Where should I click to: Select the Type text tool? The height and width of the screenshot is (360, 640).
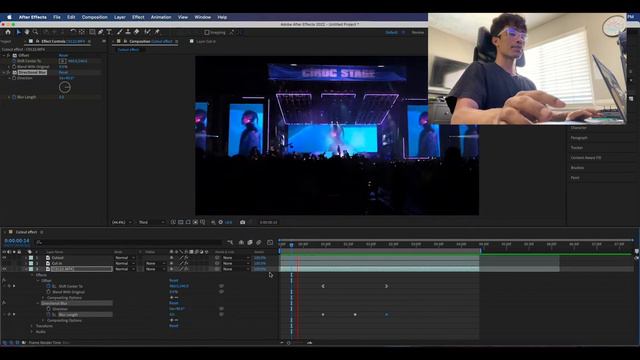(x=109, y=32)
